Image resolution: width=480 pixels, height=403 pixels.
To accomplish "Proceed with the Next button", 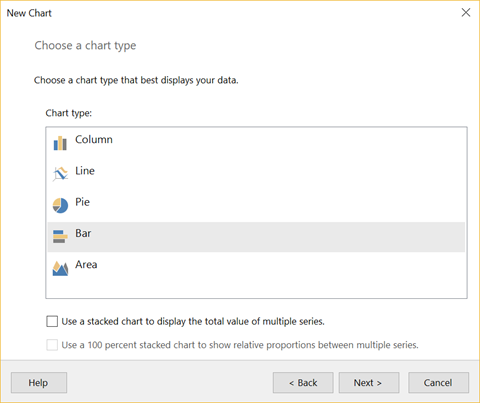I will pyautogui.click(x=369, y=383).
